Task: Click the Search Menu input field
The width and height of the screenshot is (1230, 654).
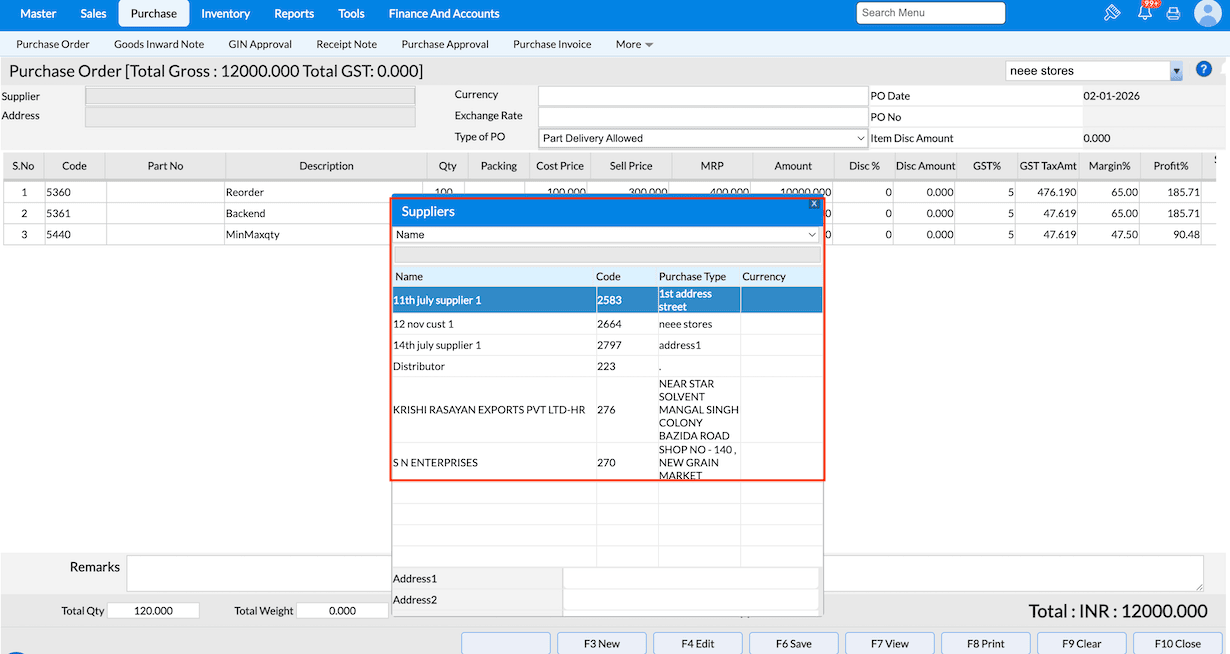Action: point(930,13)
